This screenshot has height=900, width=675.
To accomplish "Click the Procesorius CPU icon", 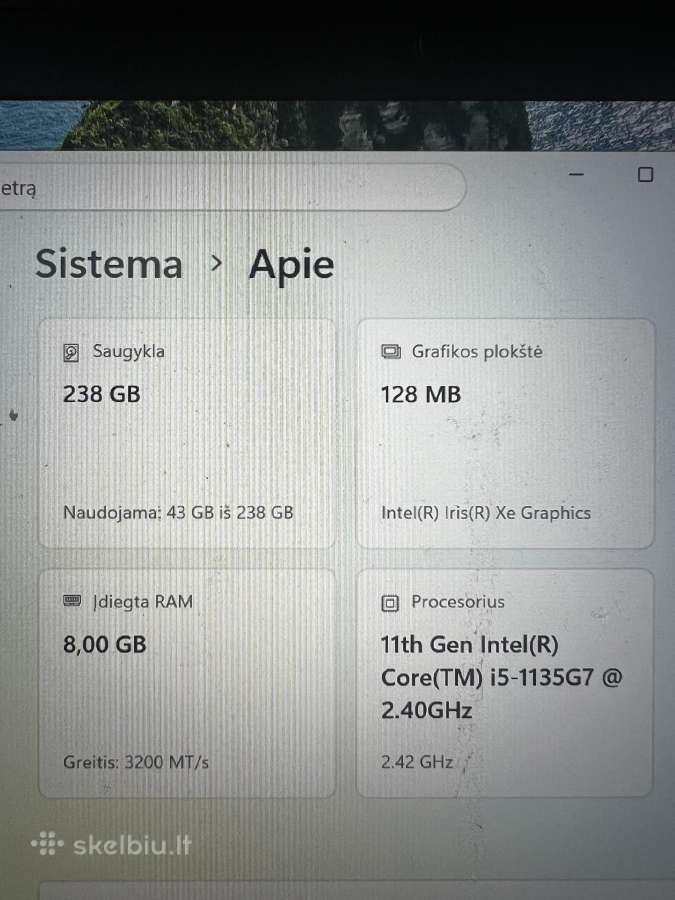I will 390,603.
